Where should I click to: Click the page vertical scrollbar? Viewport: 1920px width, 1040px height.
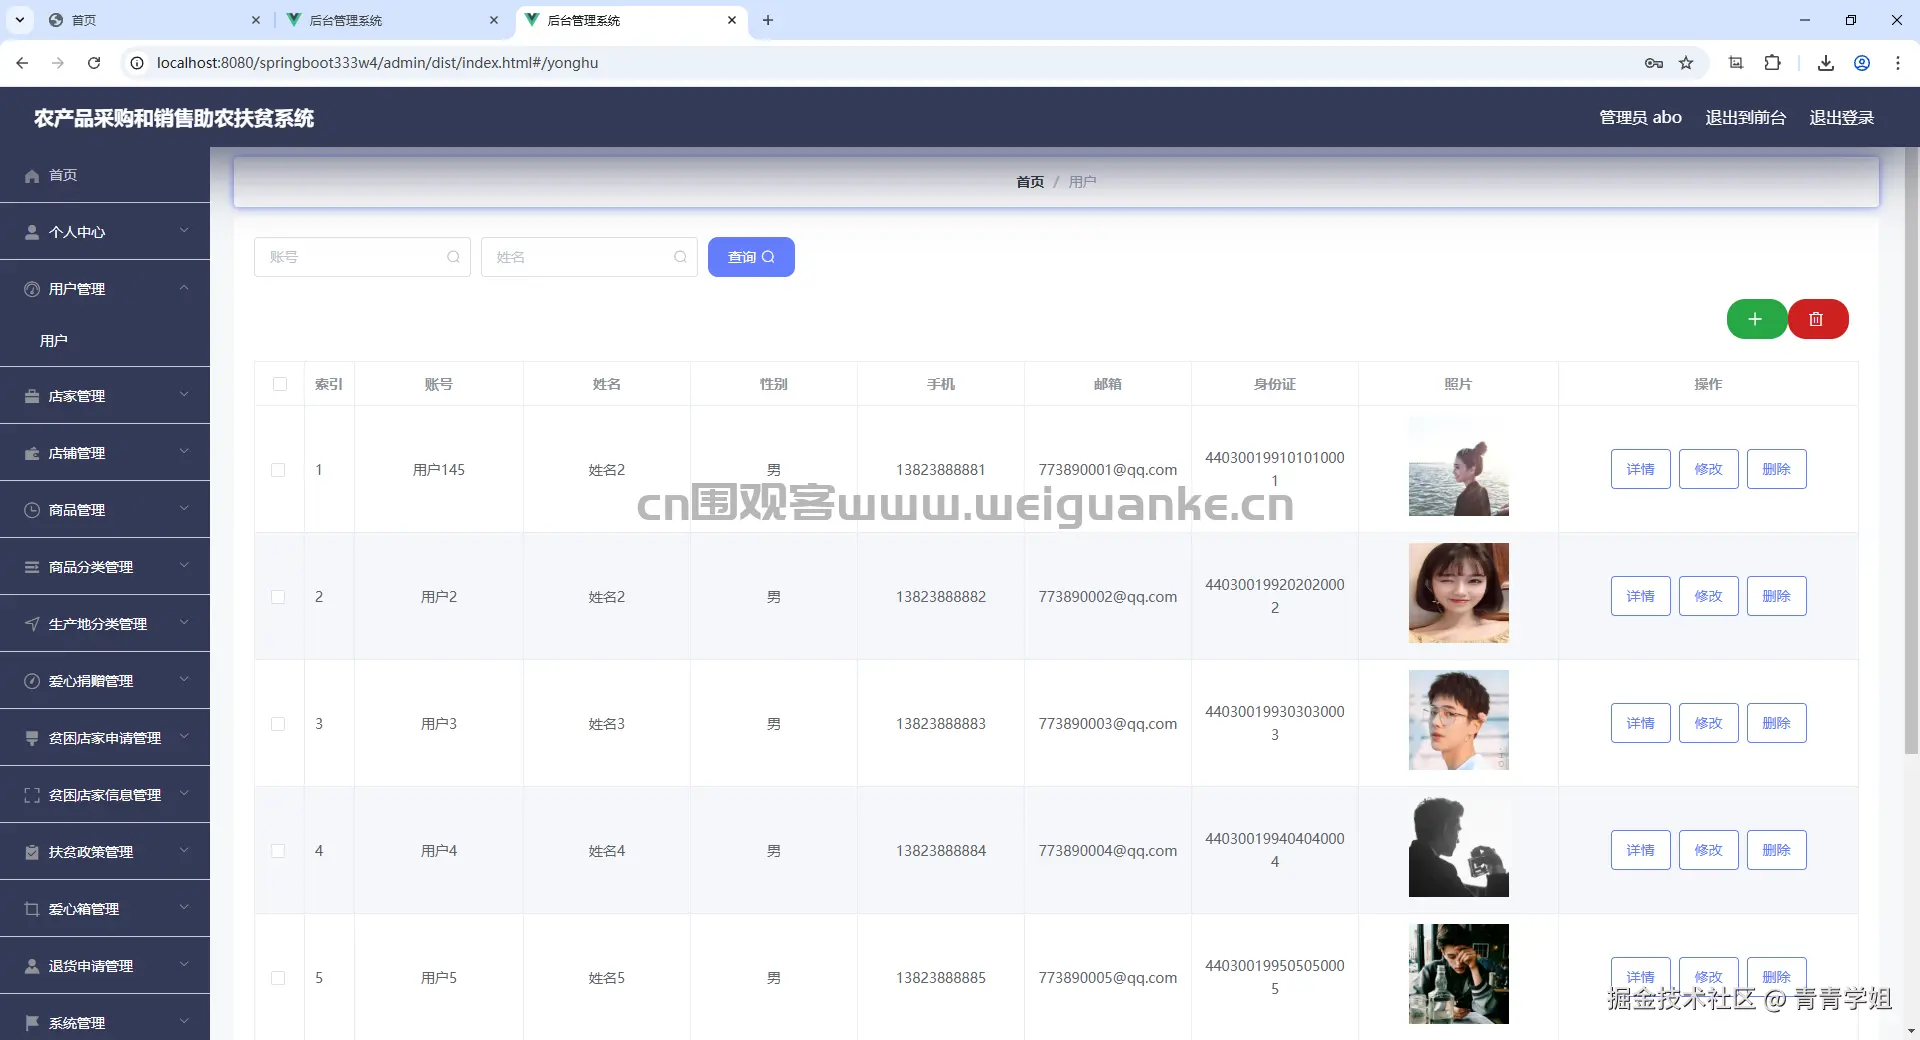click(x=1911, y=450)
